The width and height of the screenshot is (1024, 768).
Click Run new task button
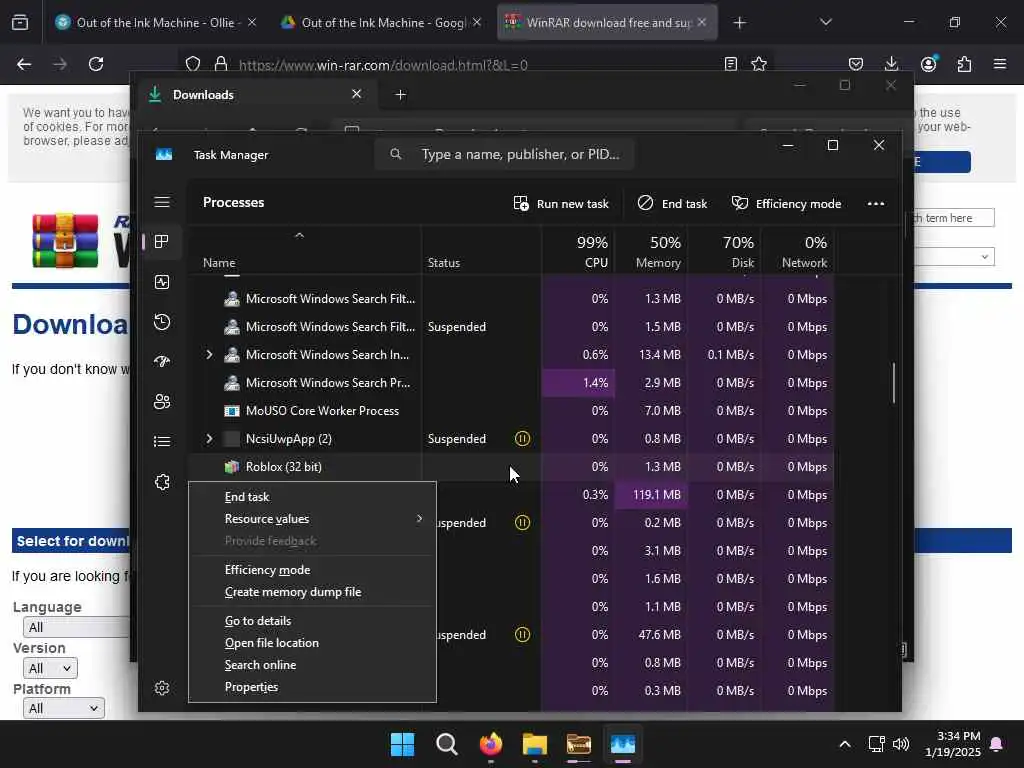pyautogui.click(x=561, y=204)
